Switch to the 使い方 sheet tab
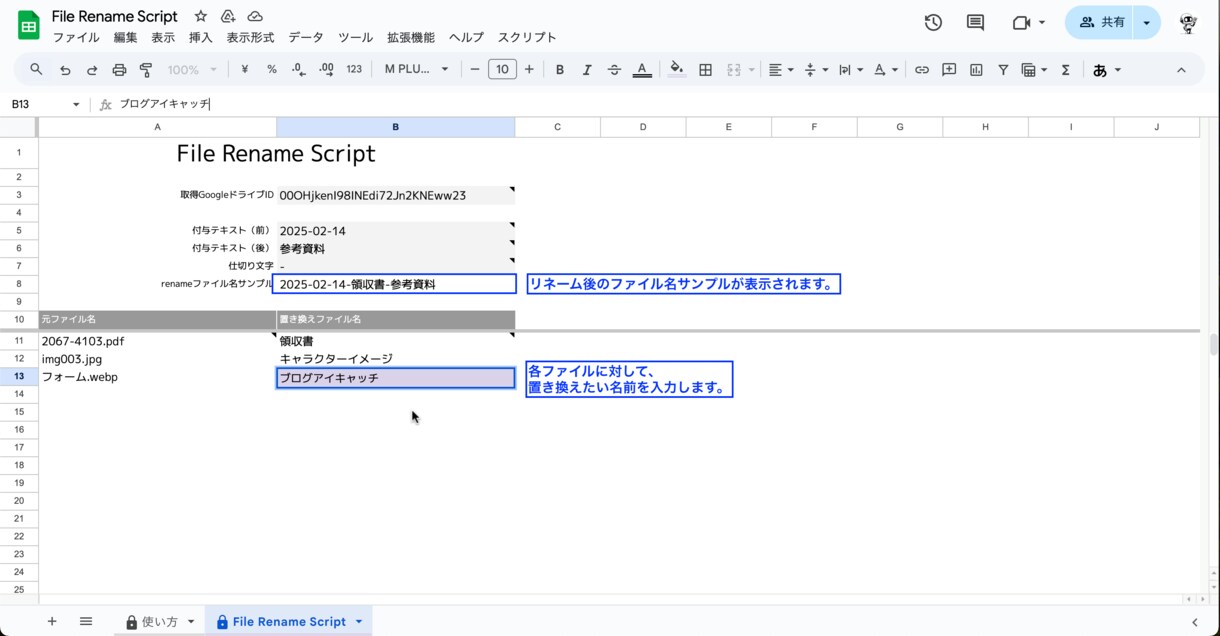This screenshot has height=636, width=1220. pos(159,621)
